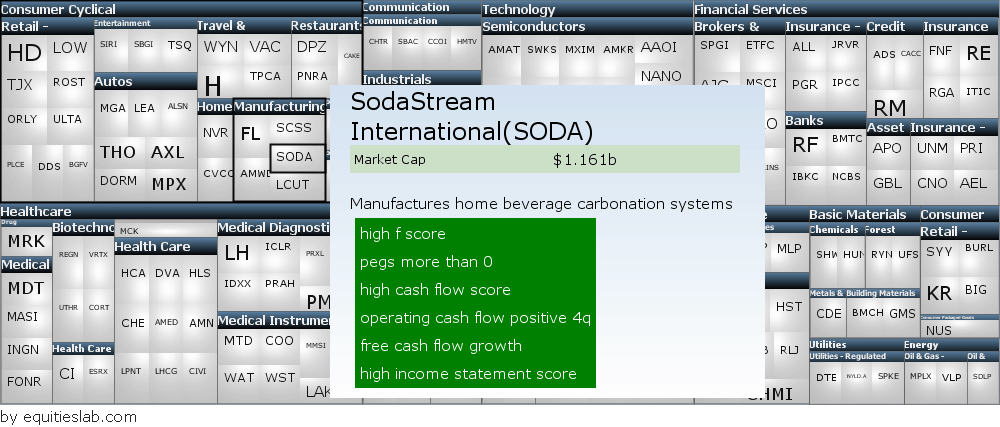Viewport: 1000px width, 427px height.
Task: Click the FL tile in Manufacturing
Action: [251, 133]
